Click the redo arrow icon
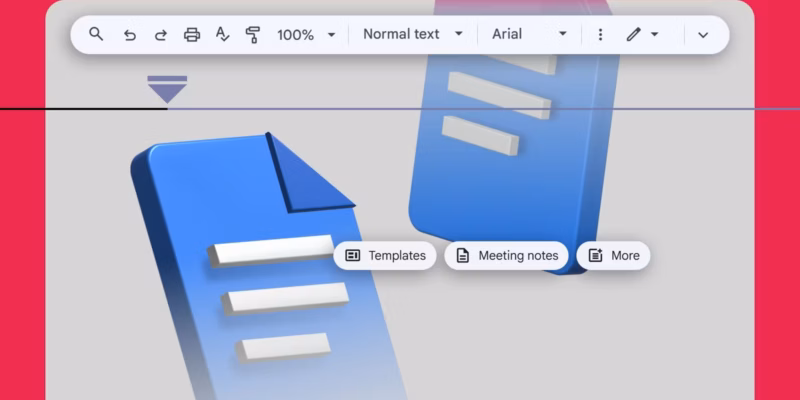800x400 pixels. pyautogui.click(x=160, y=35)
